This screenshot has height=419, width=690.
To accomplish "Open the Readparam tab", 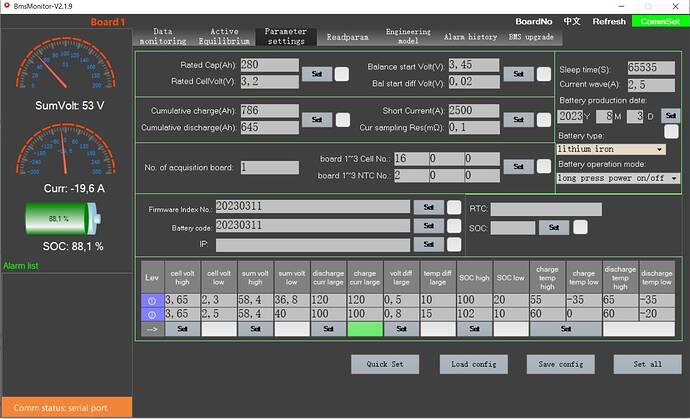I will pyautogui.click(x=347, y=37).
